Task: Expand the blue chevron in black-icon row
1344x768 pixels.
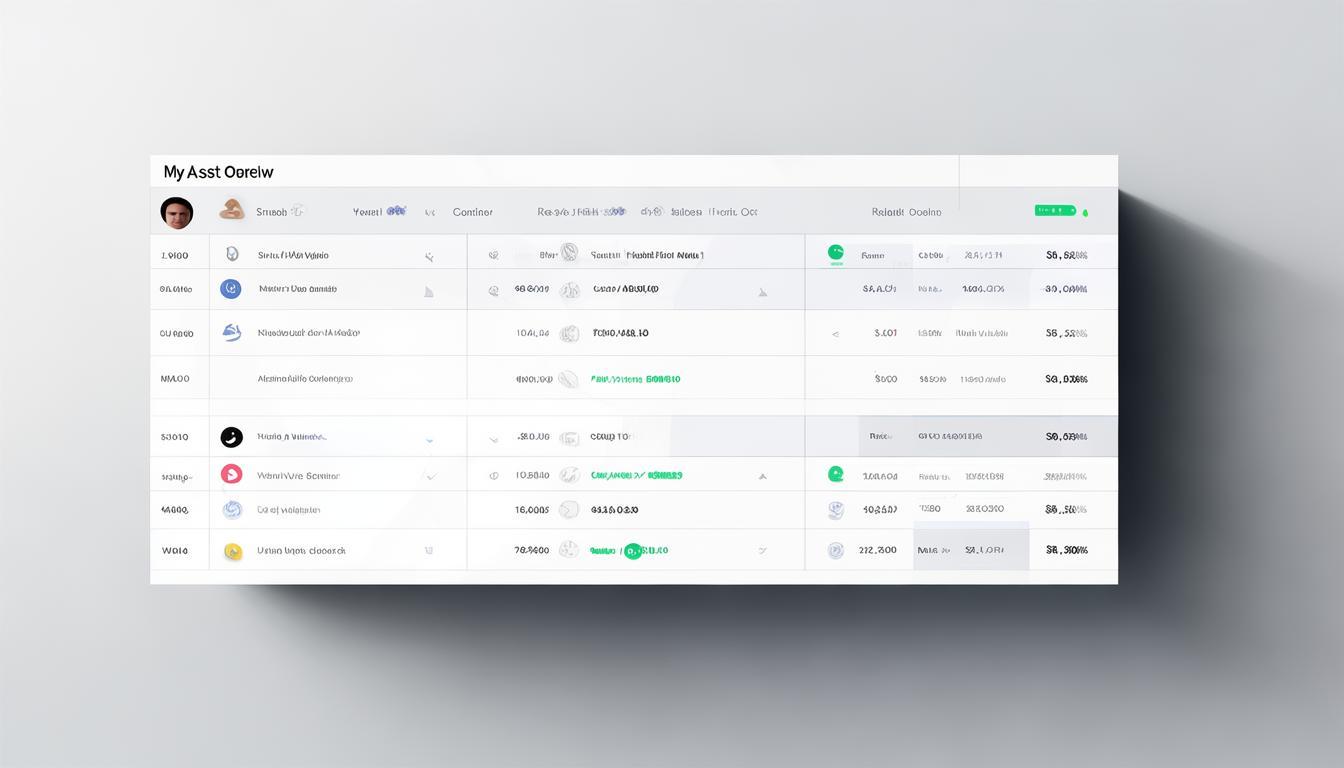Action: (x=429, y=439)
